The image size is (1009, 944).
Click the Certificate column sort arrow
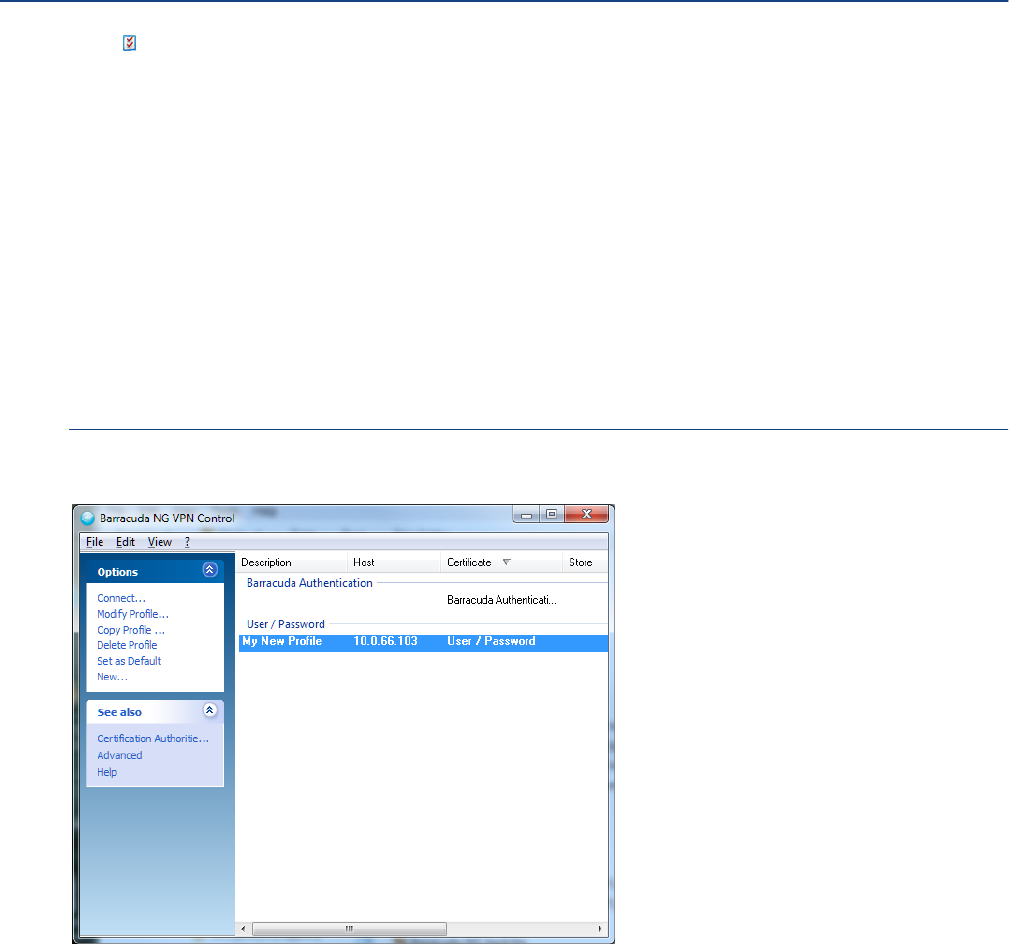coord(506,562)
